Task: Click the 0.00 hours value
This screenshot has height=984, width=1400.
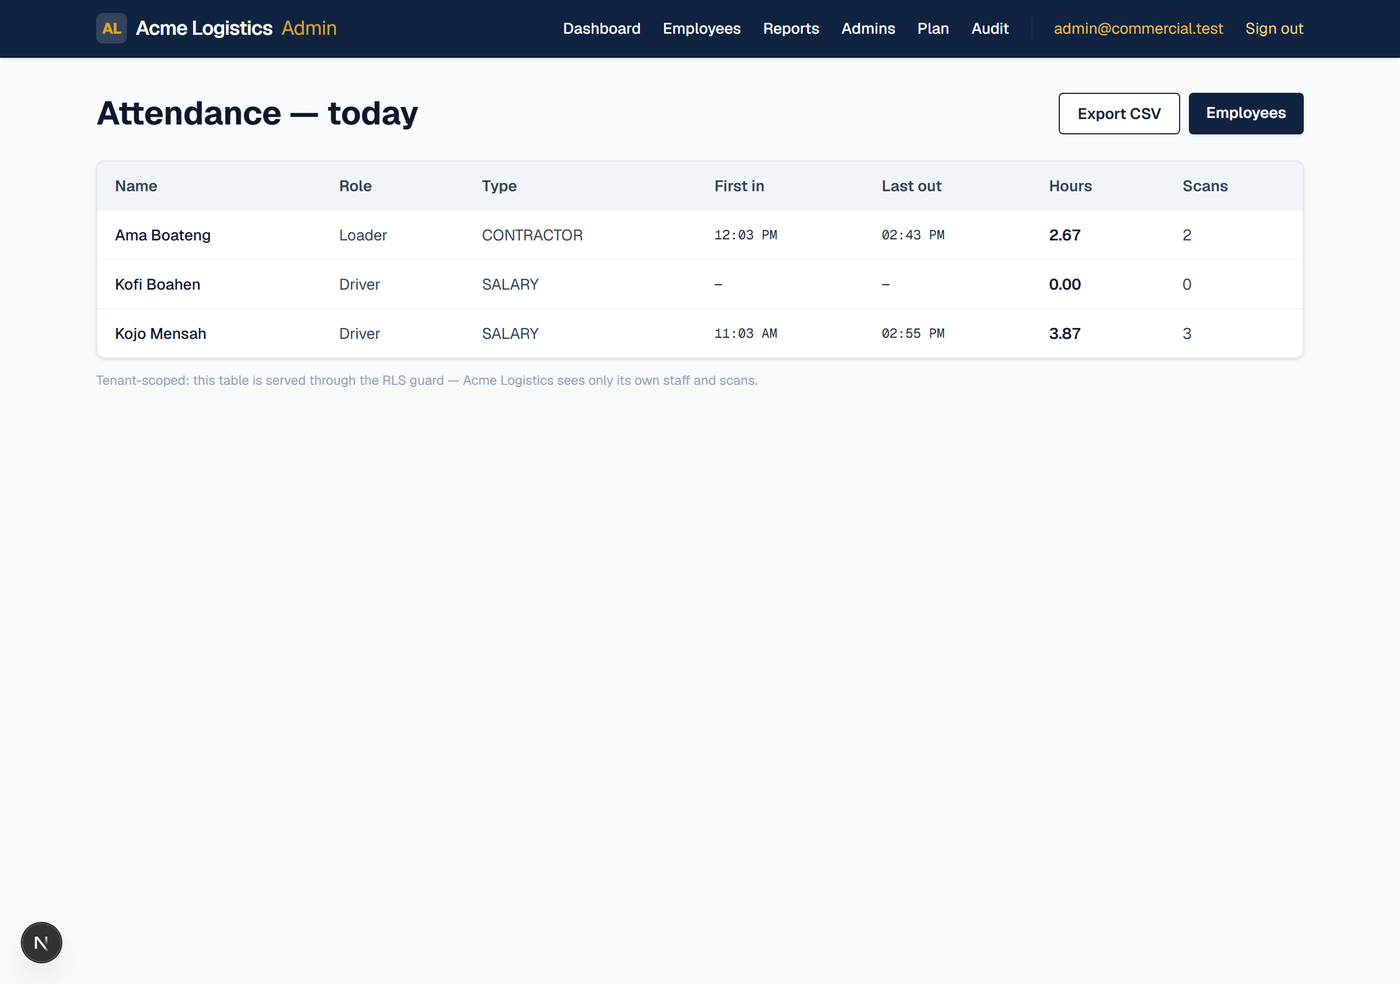Action: click(x=1065, y=285)
